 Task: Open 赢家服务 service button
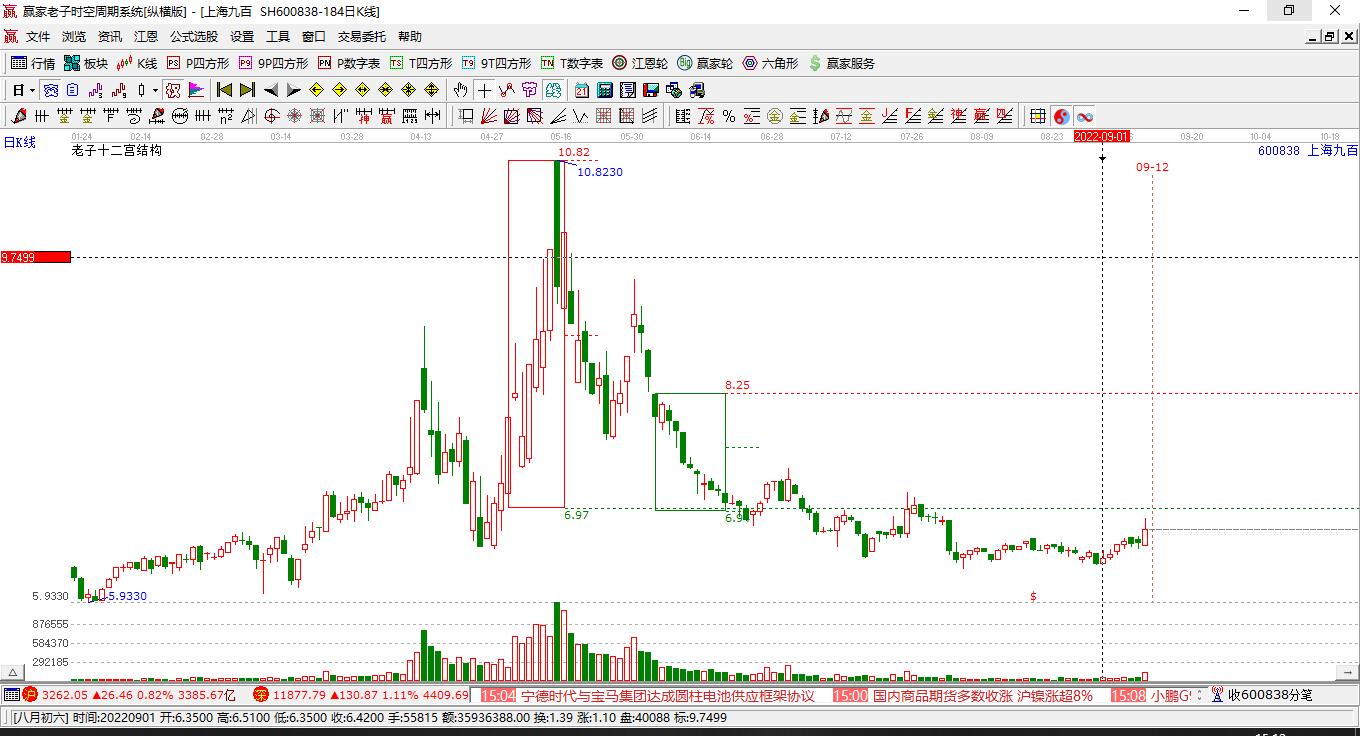841,63
